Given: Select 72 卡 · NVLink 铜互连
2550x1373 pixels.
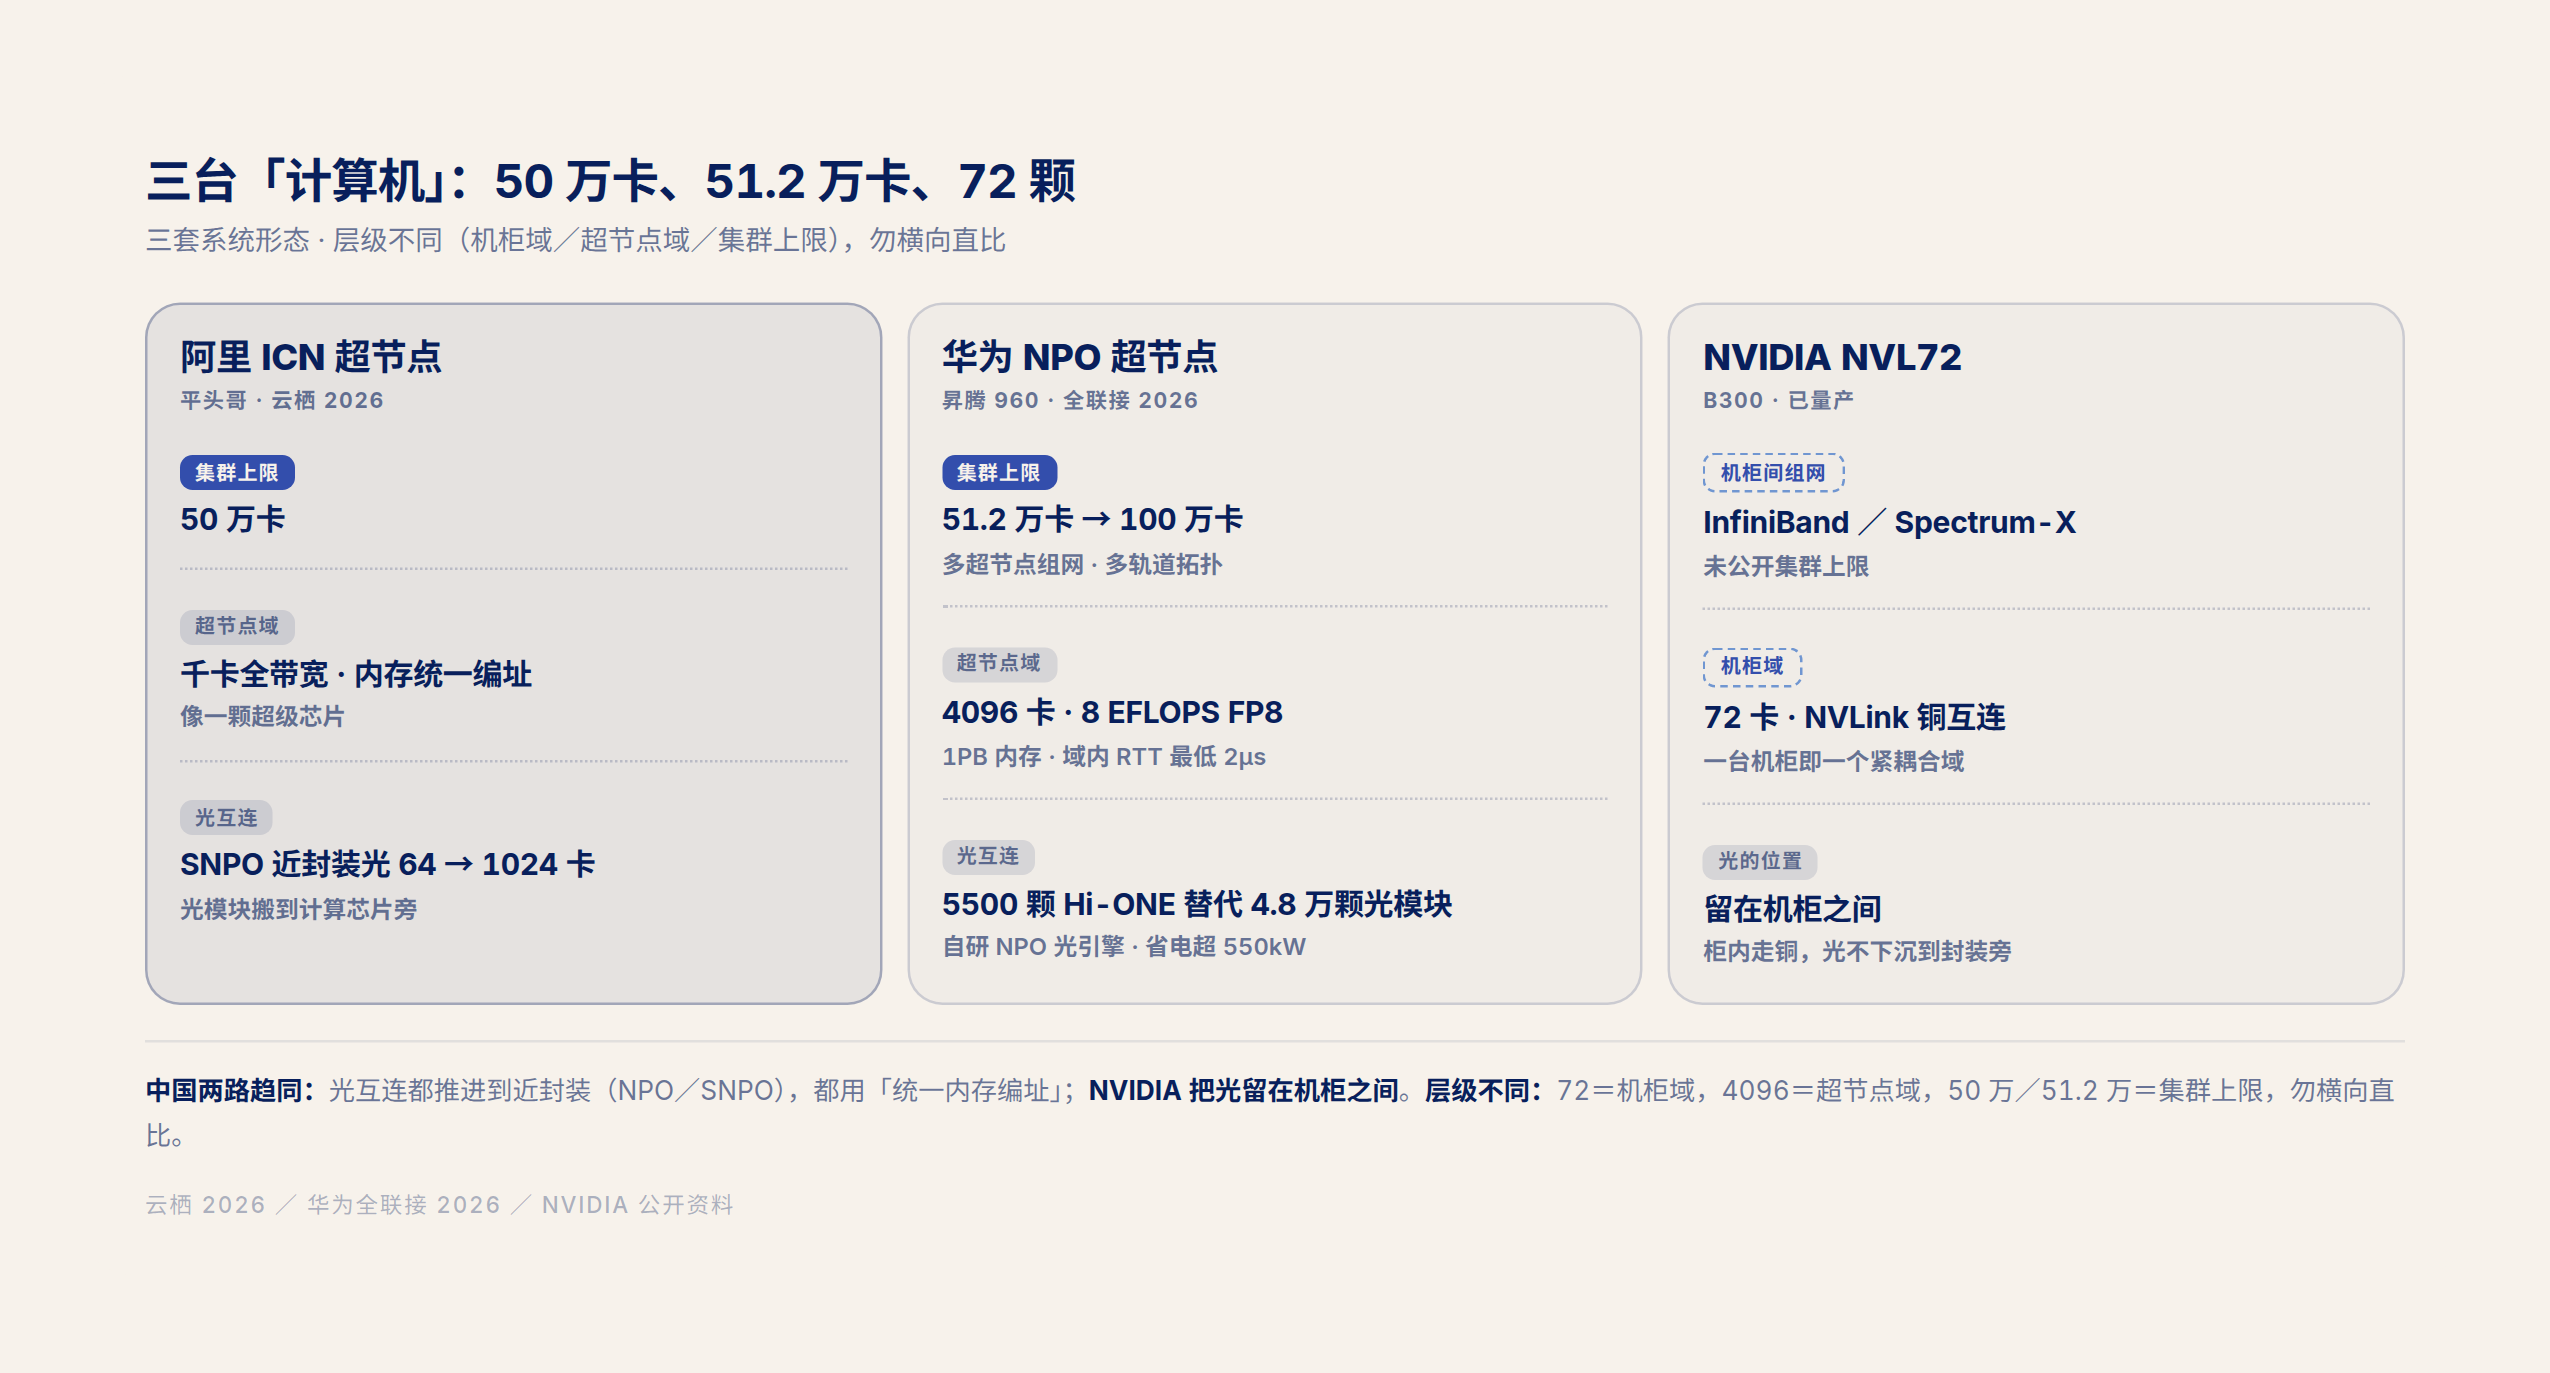Looking at the screenshot, I should point(1855,717).
